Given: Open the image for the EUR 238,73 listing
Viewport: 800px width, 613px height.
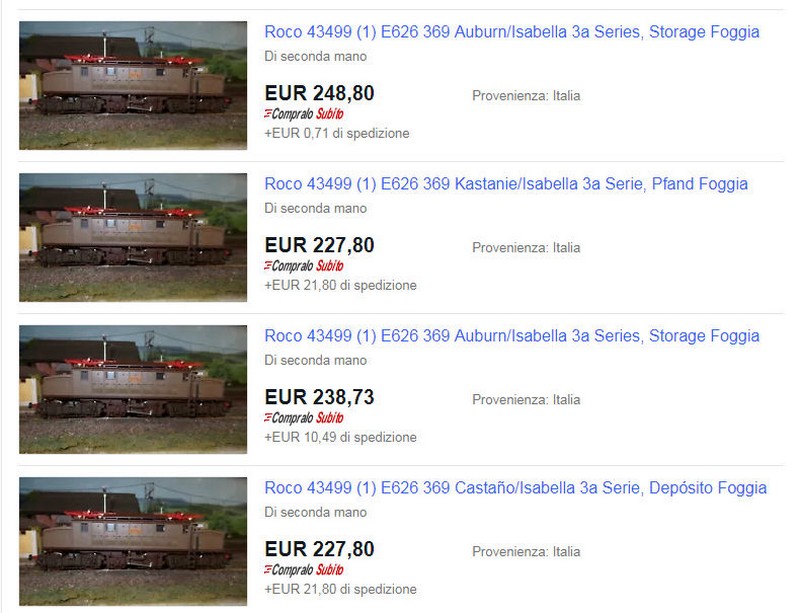Looking at the screenshot, I should click(133, 389).
